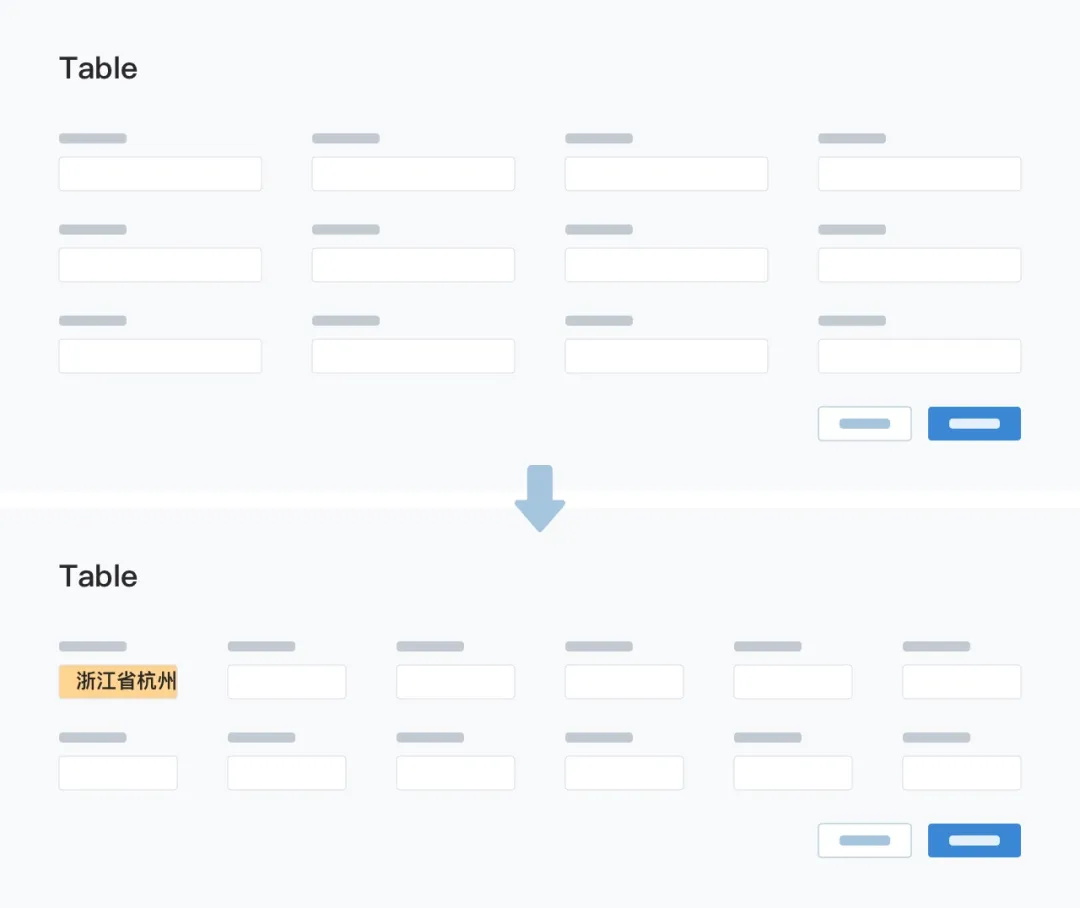The height and width of the screenshot is (908, 1080).
Task: Click the lower panel's second-row, third-column input
Action: coord(455,773)
